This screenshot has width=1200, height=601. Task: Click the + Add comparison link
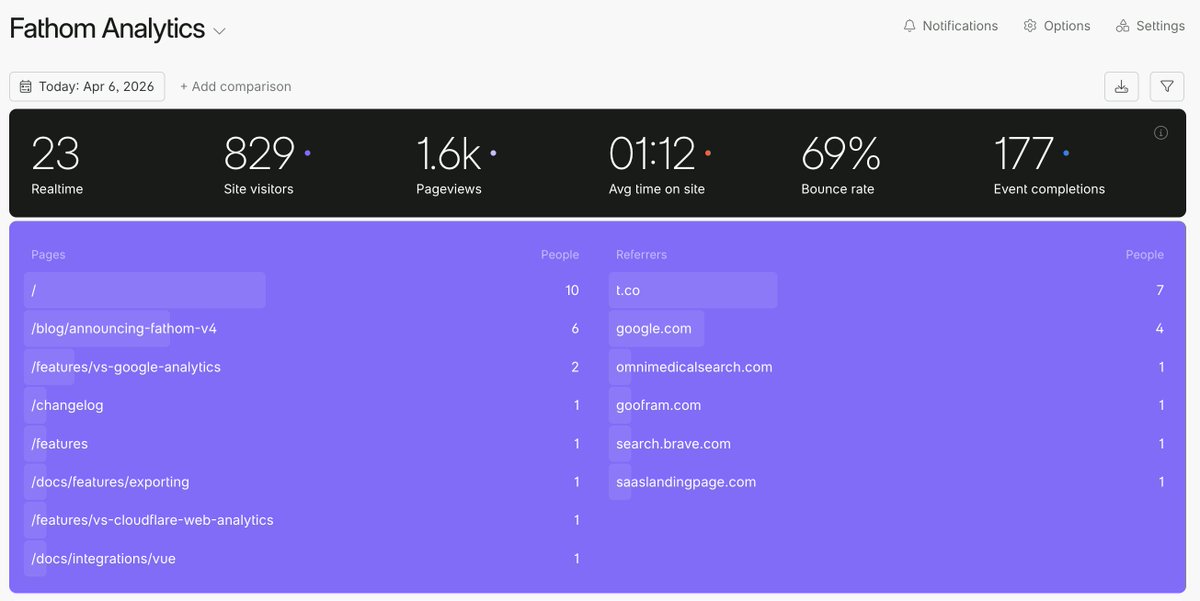[x=236, y=87]
